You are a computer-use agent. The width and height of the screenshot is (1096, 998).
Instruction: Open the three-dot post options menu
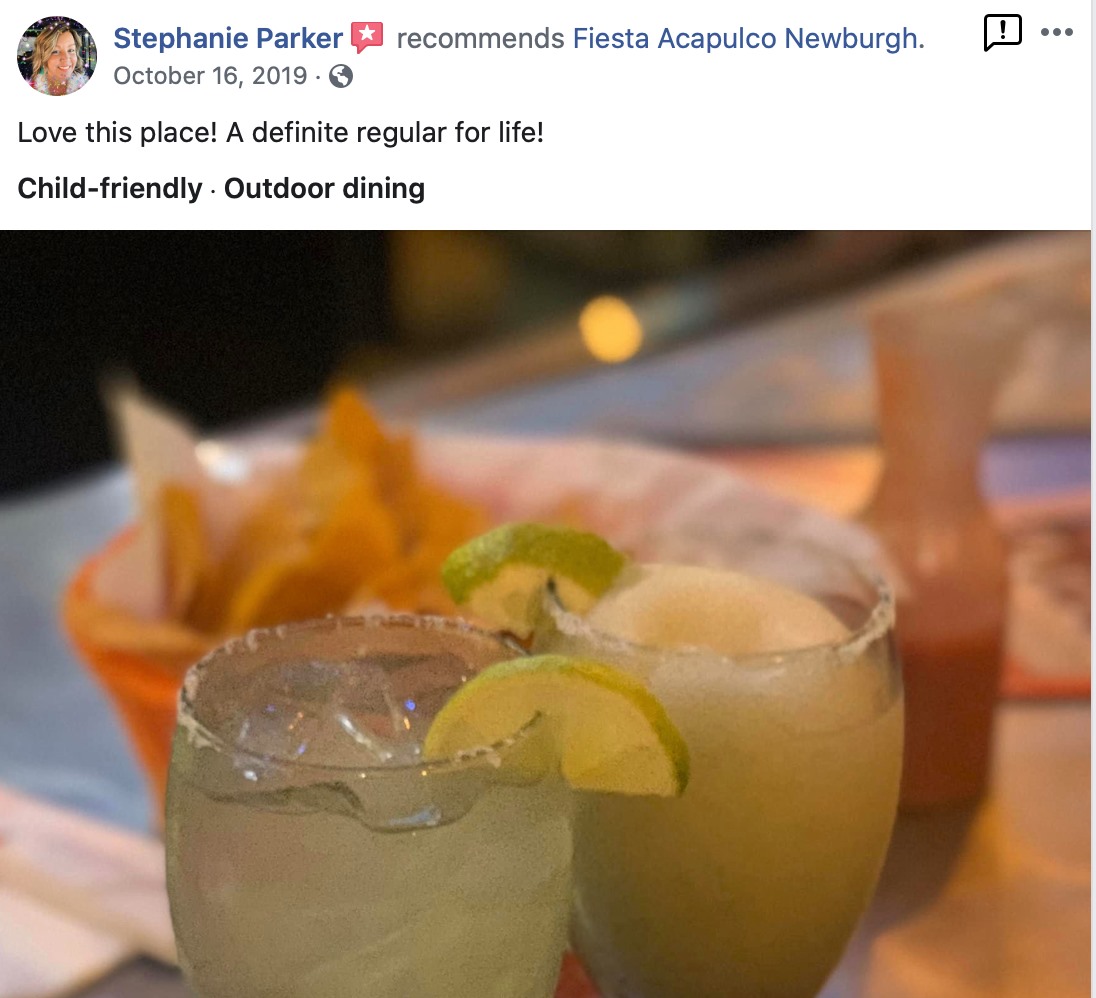(1056, 31)
